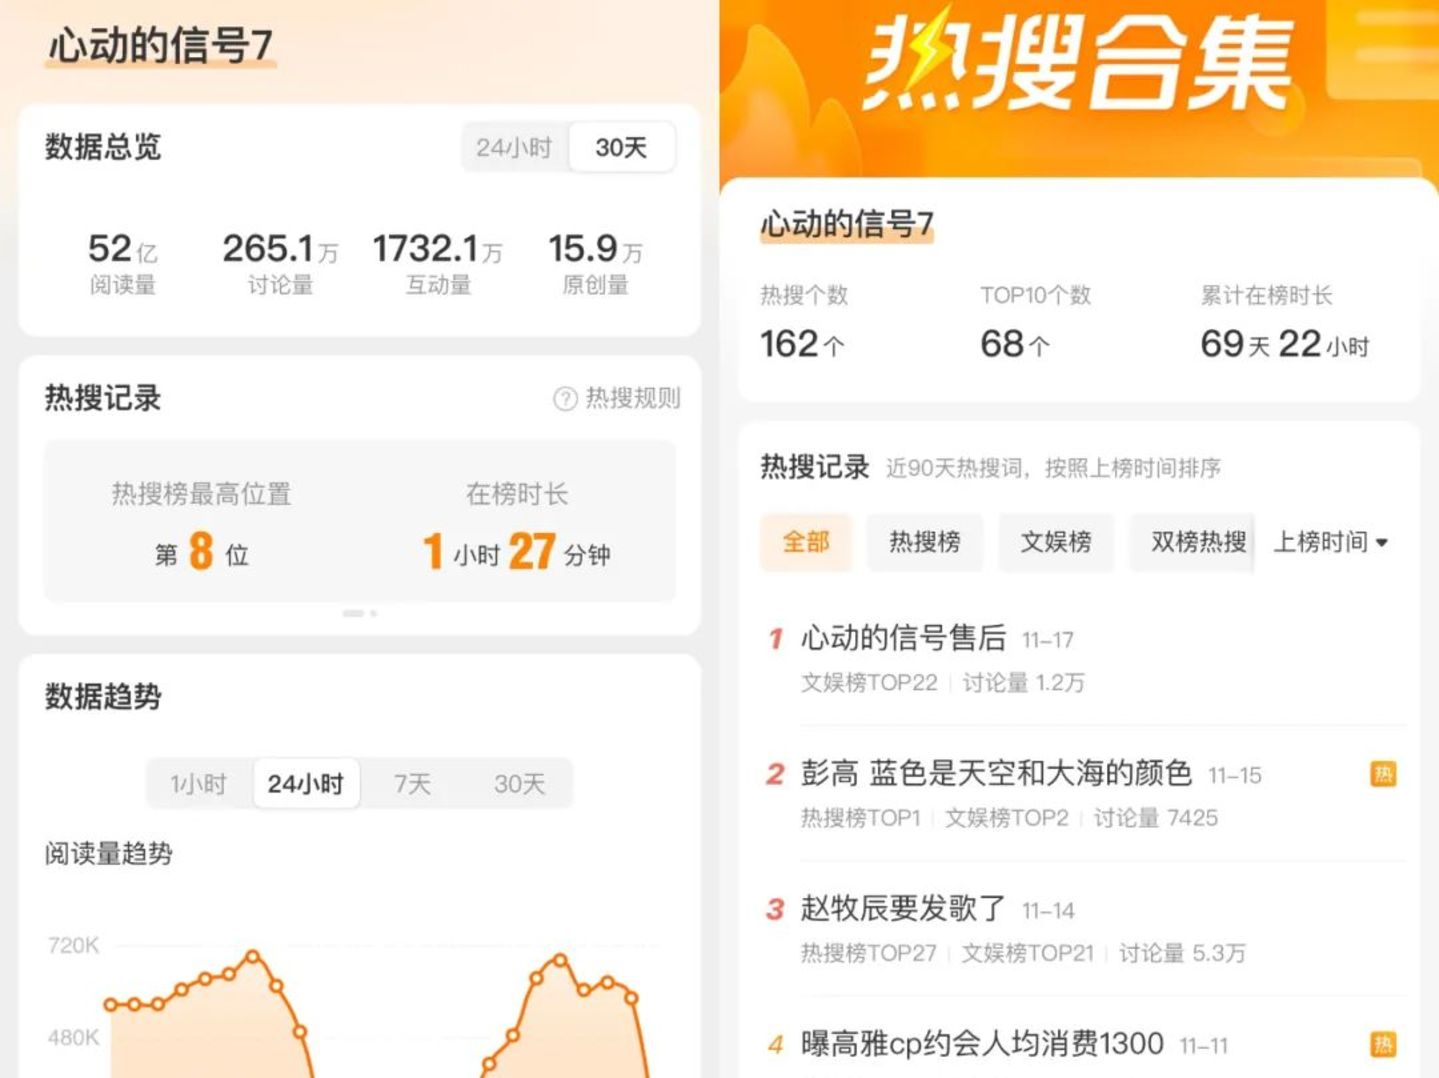Filter hot searches by 全部
Viewport: 1439px width, 1078px height.
tap(805, 542)
